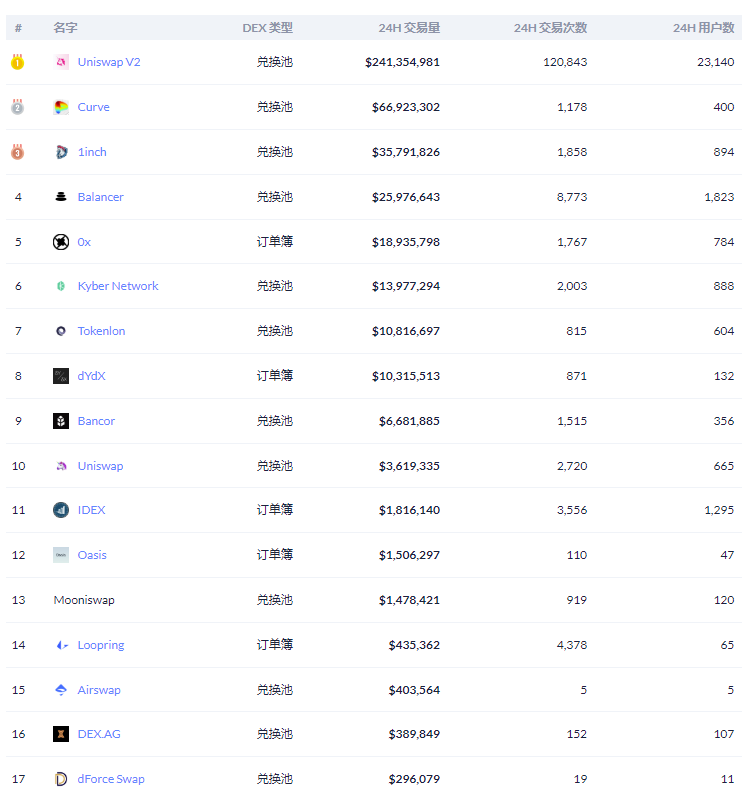Click the Kyber Network green logo icon

pos(61,286)
